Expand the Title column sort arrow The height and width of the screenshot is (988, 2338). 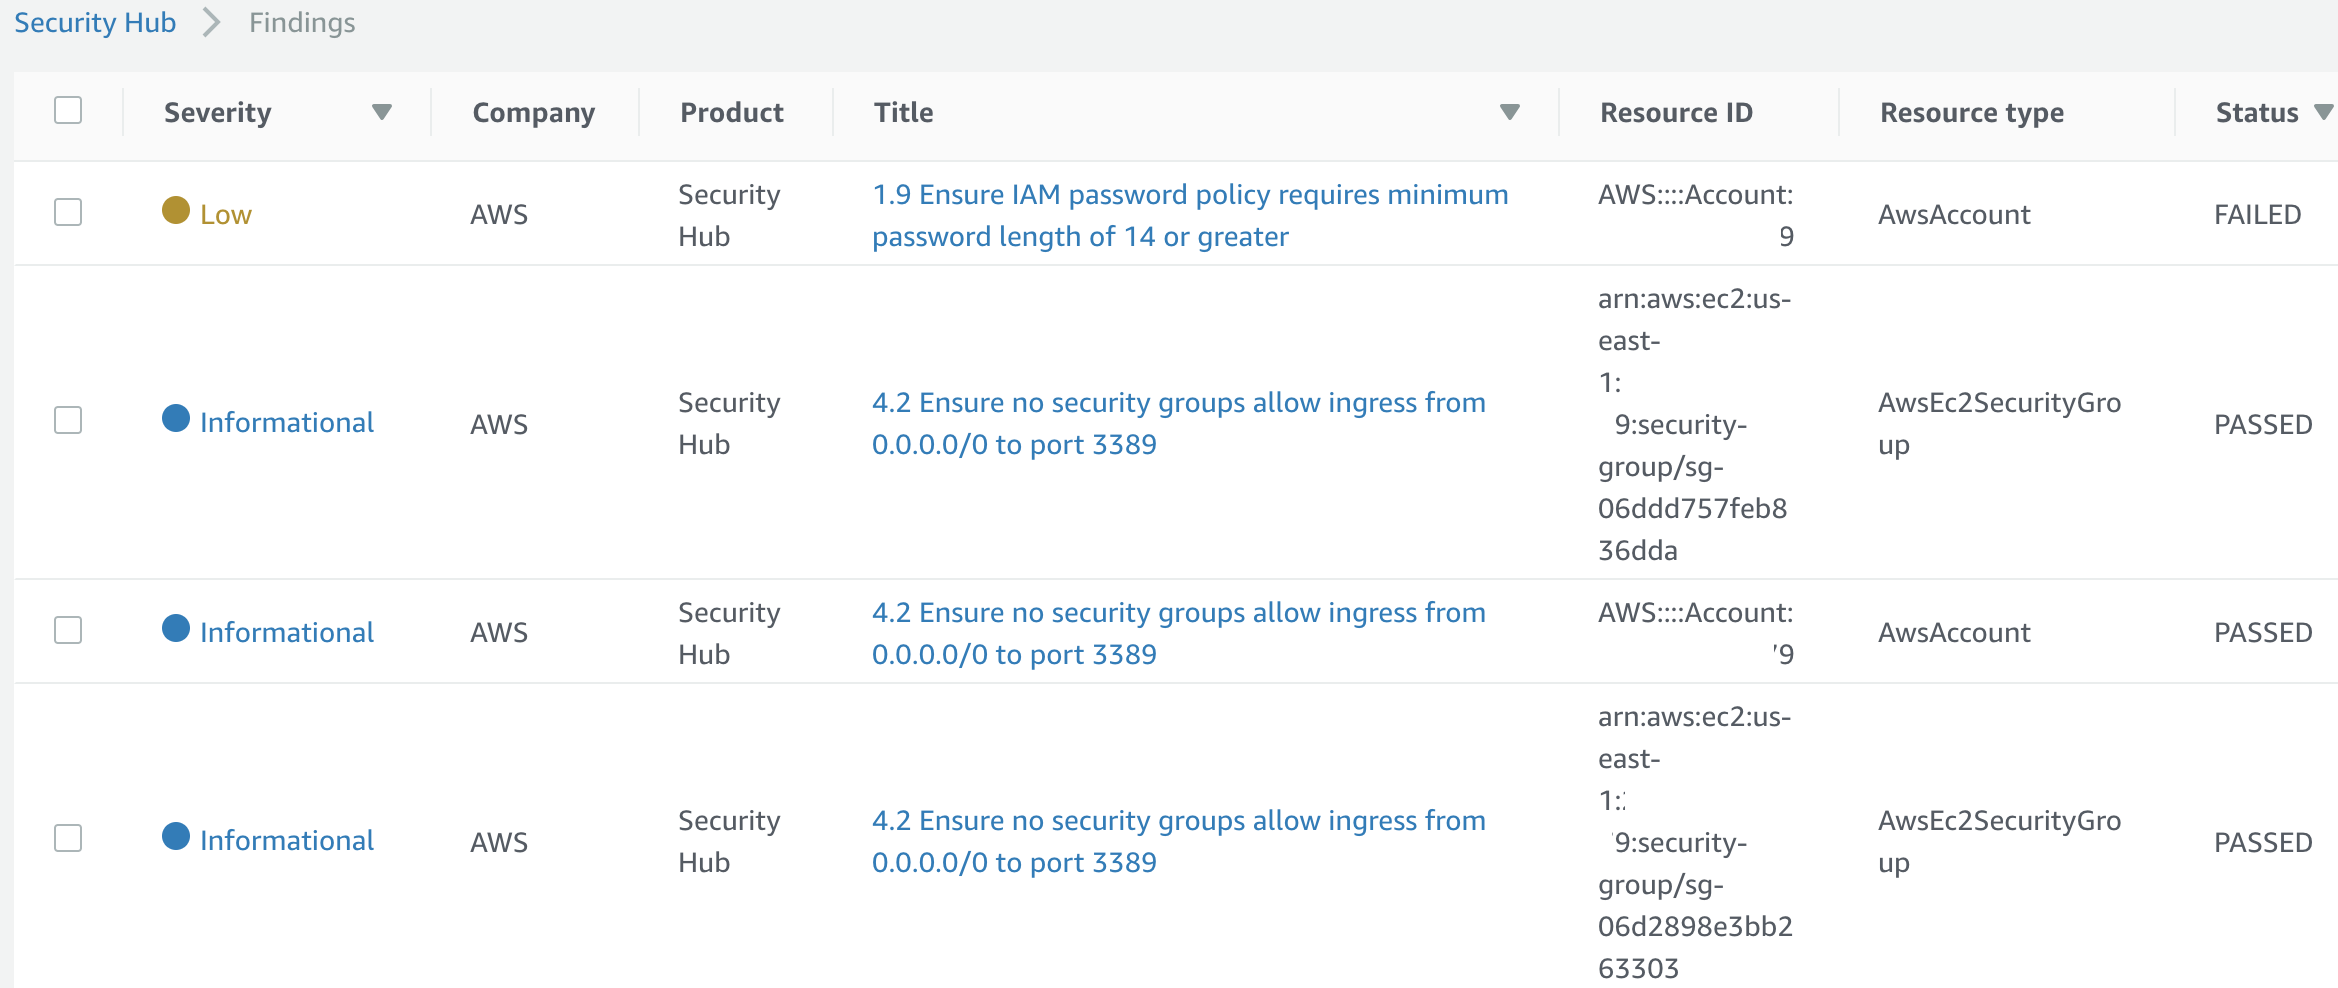[1510, 112]
